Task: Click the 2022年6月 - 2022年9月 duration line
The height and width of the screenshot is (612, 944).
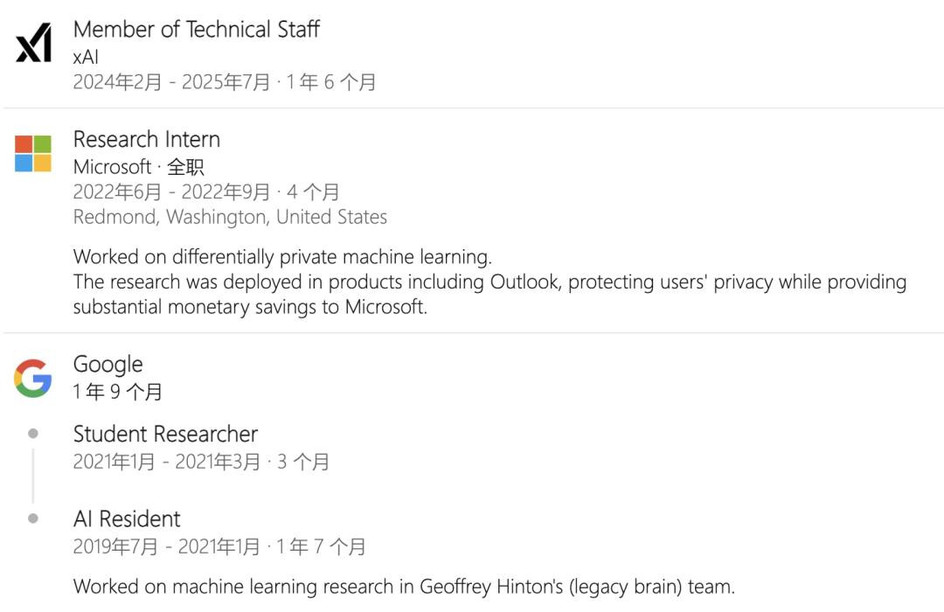Action: [206, 192]
